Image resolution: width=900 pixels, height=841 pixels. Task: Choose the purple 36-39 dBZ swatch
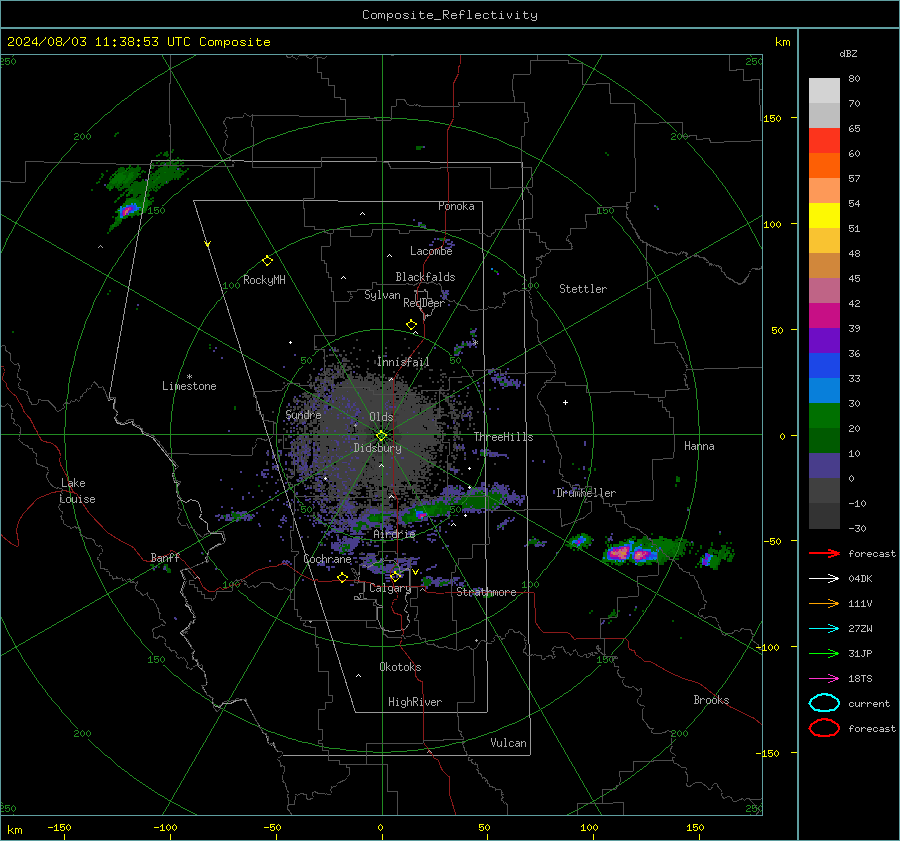click(824, 340)
